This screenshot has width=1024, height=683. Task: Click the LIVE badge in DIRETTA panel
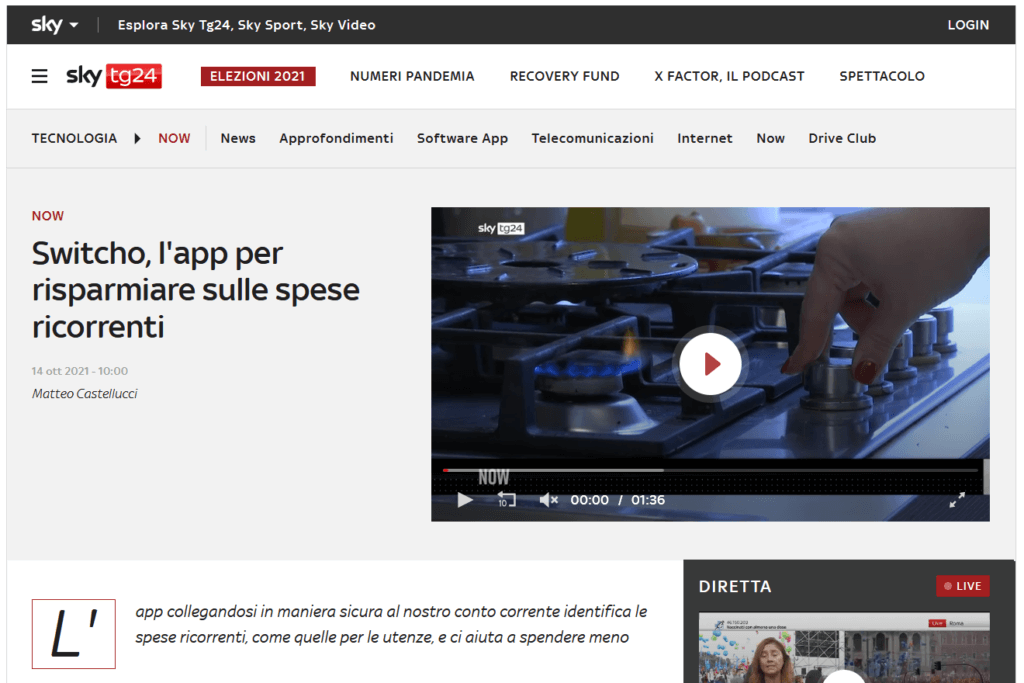[x=963, y=586]
